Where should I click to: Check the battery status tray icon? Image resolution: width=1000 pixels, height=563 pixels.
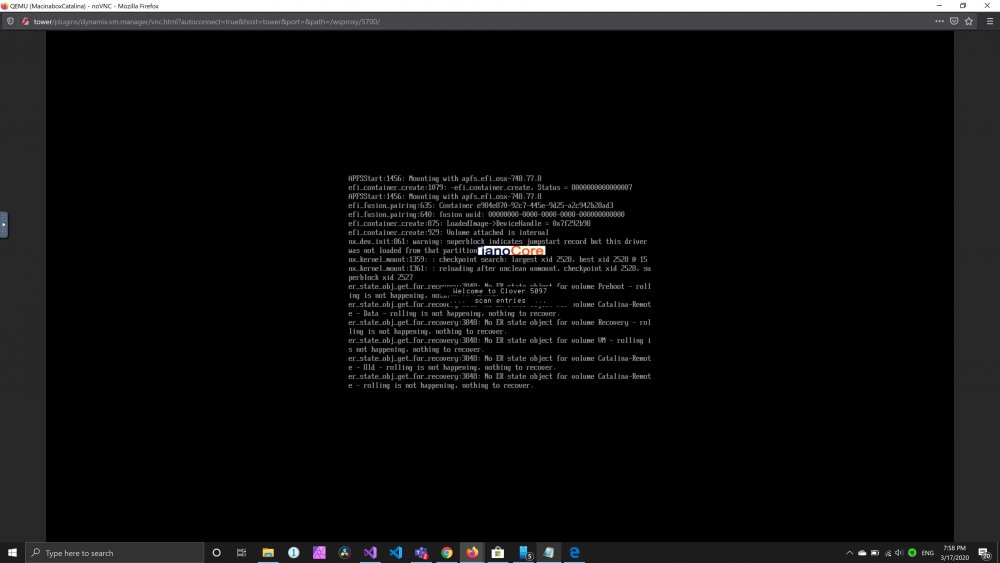[874, 553]
